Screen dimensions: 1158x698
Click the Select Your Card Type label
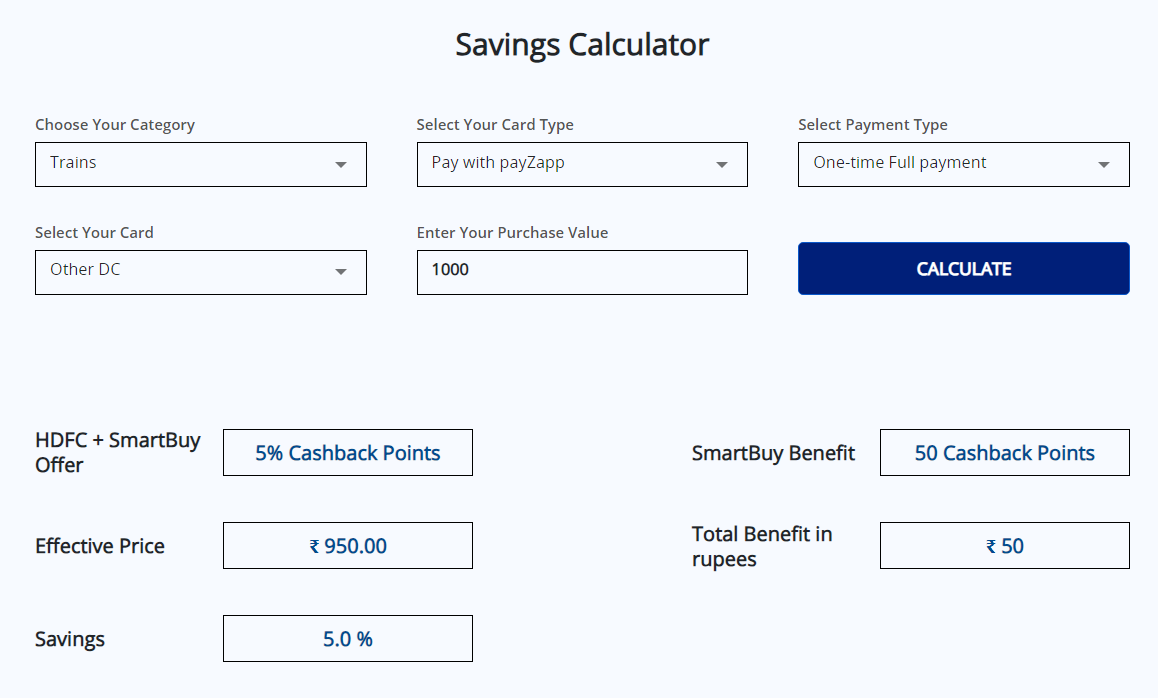click(495, 125)
